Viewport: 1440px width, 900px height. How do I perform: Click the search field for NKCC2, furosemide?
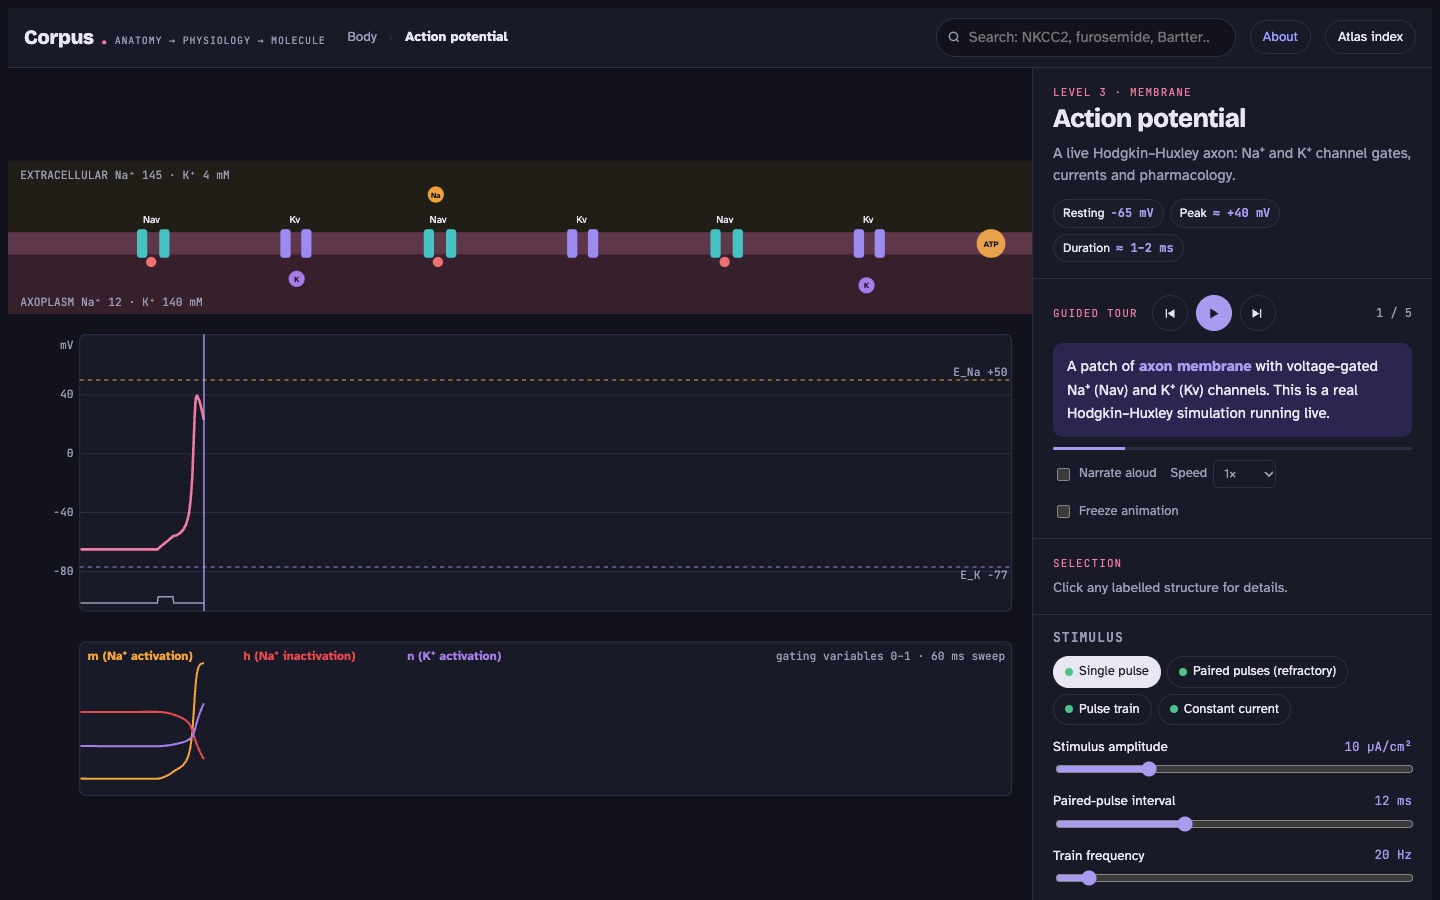pyautogui.click(x=1086, y=37)
